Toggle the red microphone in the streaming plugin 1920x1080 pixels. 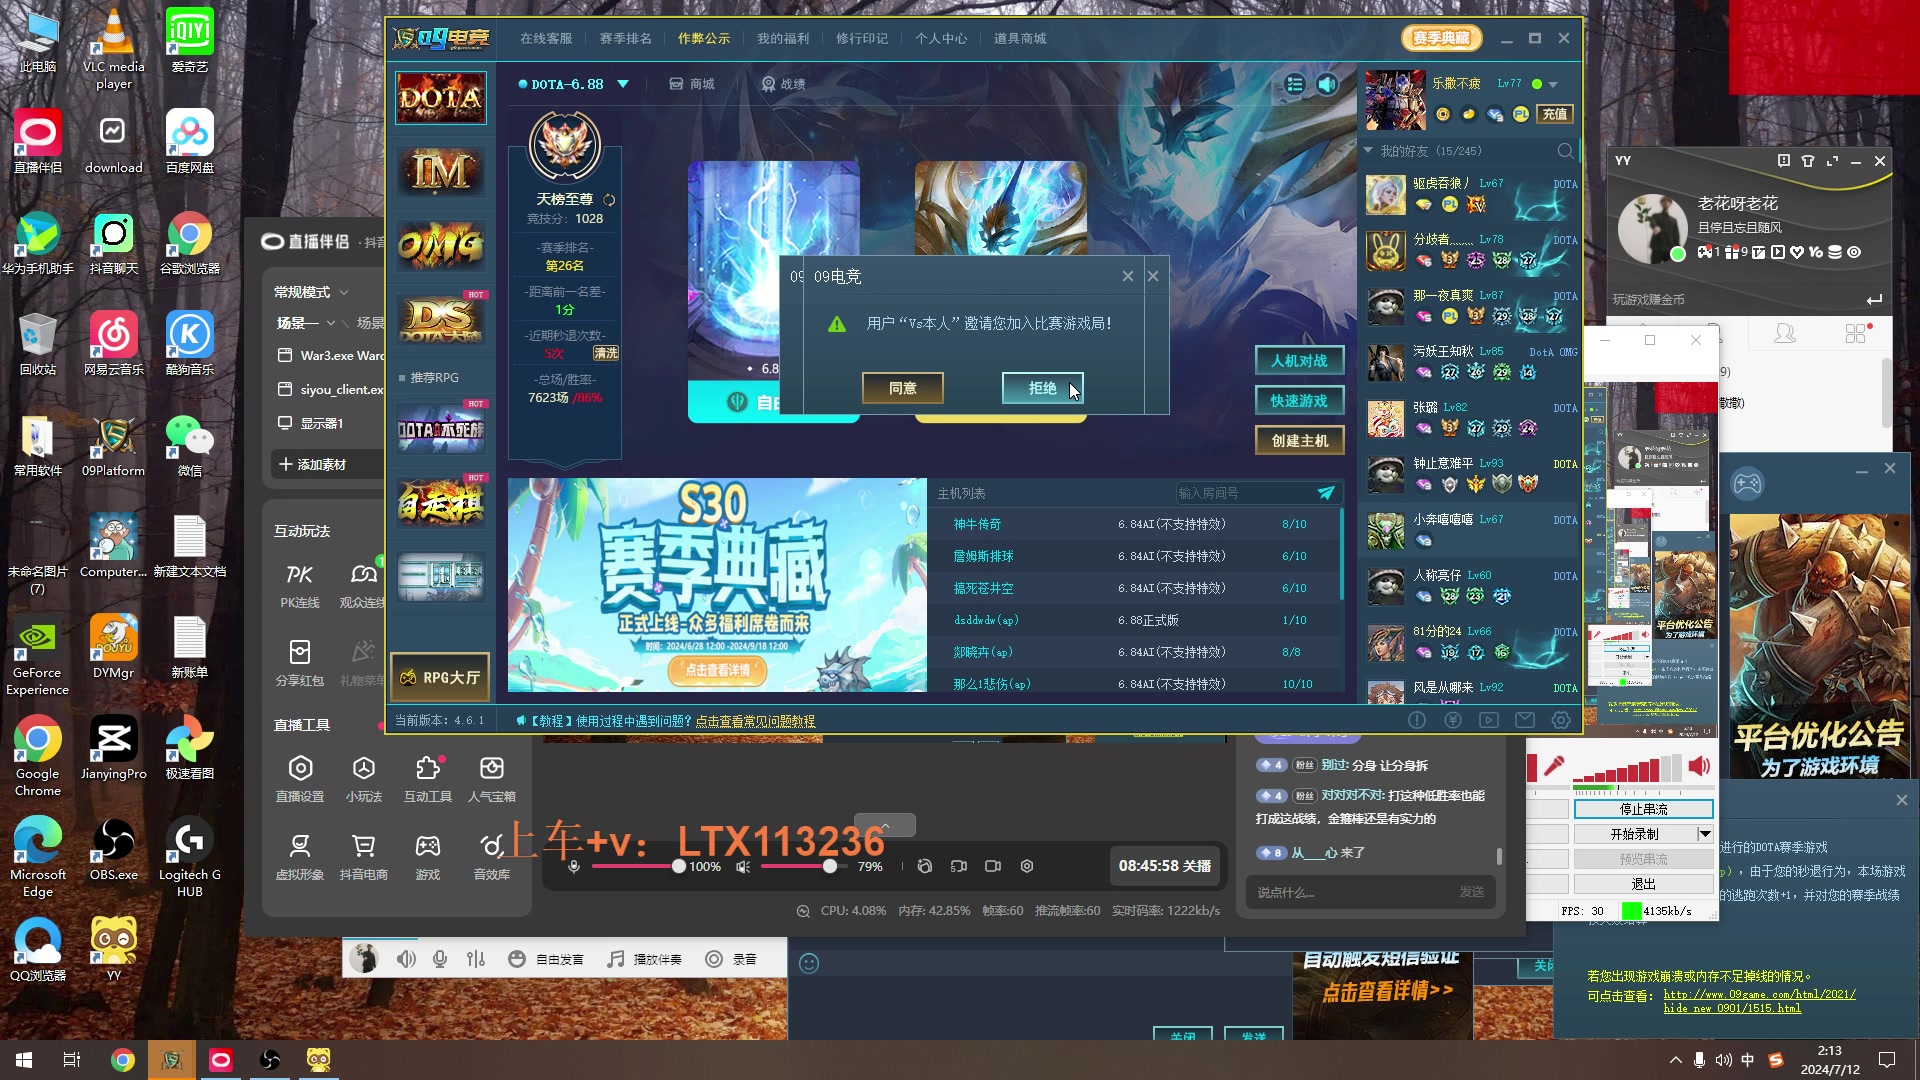click(x=1553, y=767)
